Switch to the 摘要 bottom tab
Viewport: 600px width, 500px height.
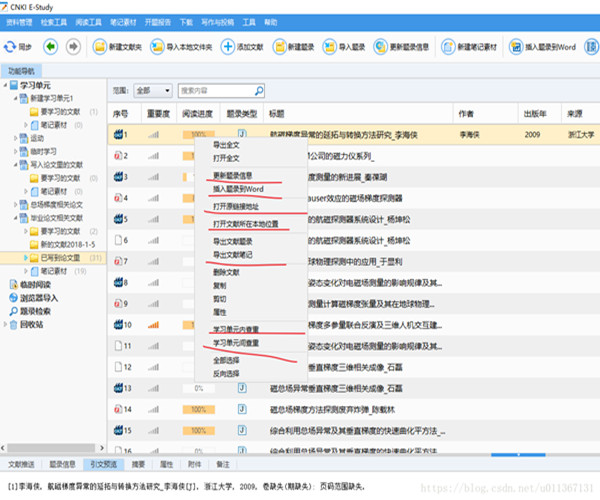coord(138,465)
